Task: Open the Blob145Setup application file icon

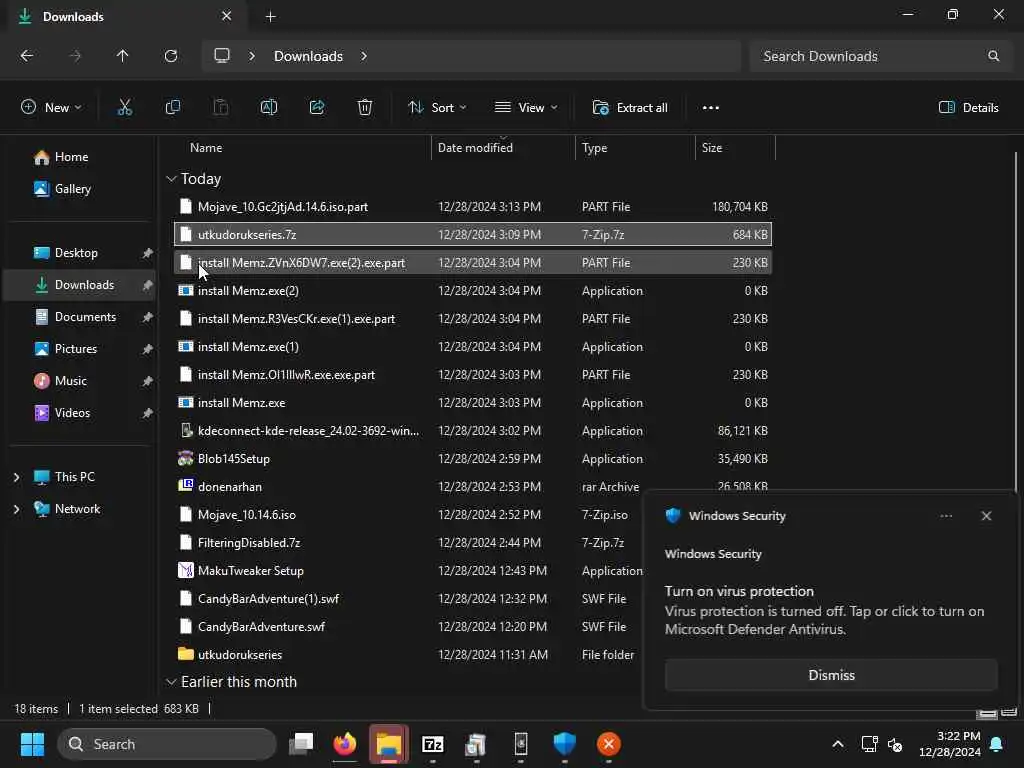Action: point(185,458)
